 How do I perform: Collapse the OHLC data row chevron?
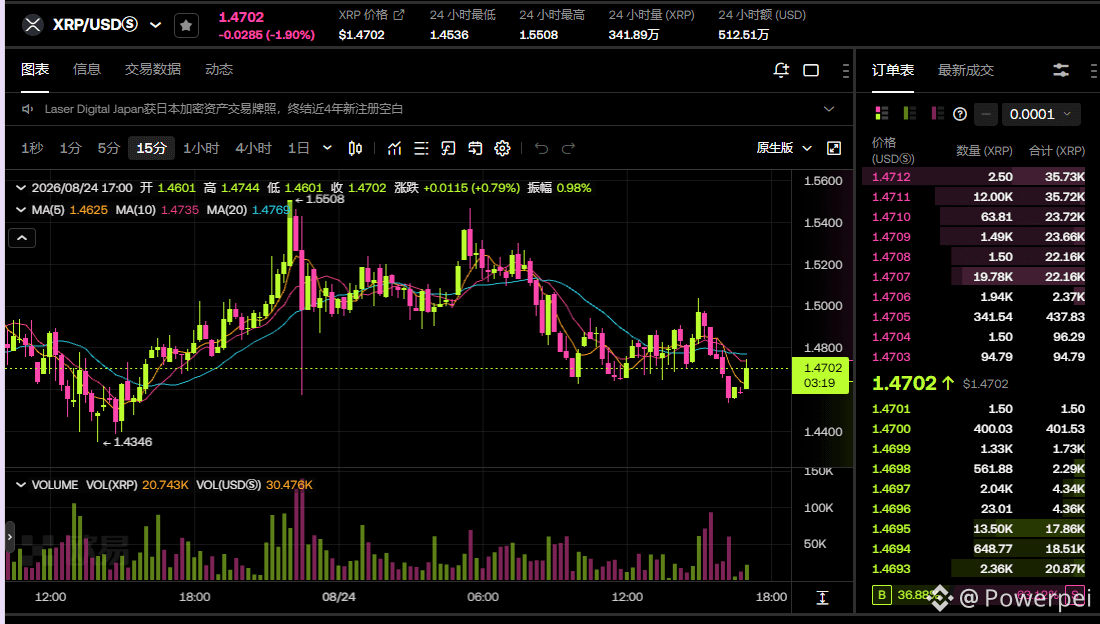click(x=21, y=188)
